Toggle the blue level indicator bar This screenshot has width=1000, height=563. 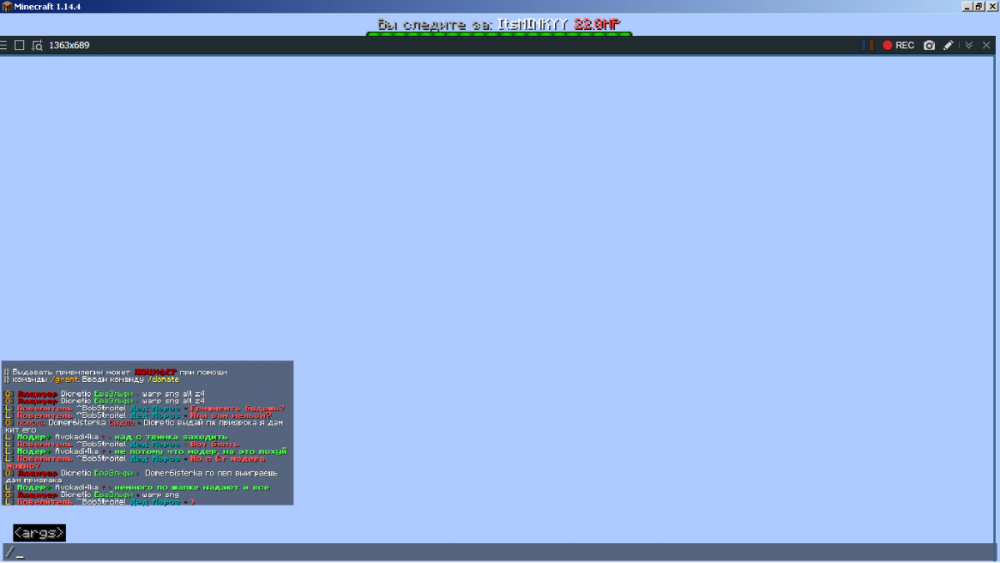click(x=864, y=45)
